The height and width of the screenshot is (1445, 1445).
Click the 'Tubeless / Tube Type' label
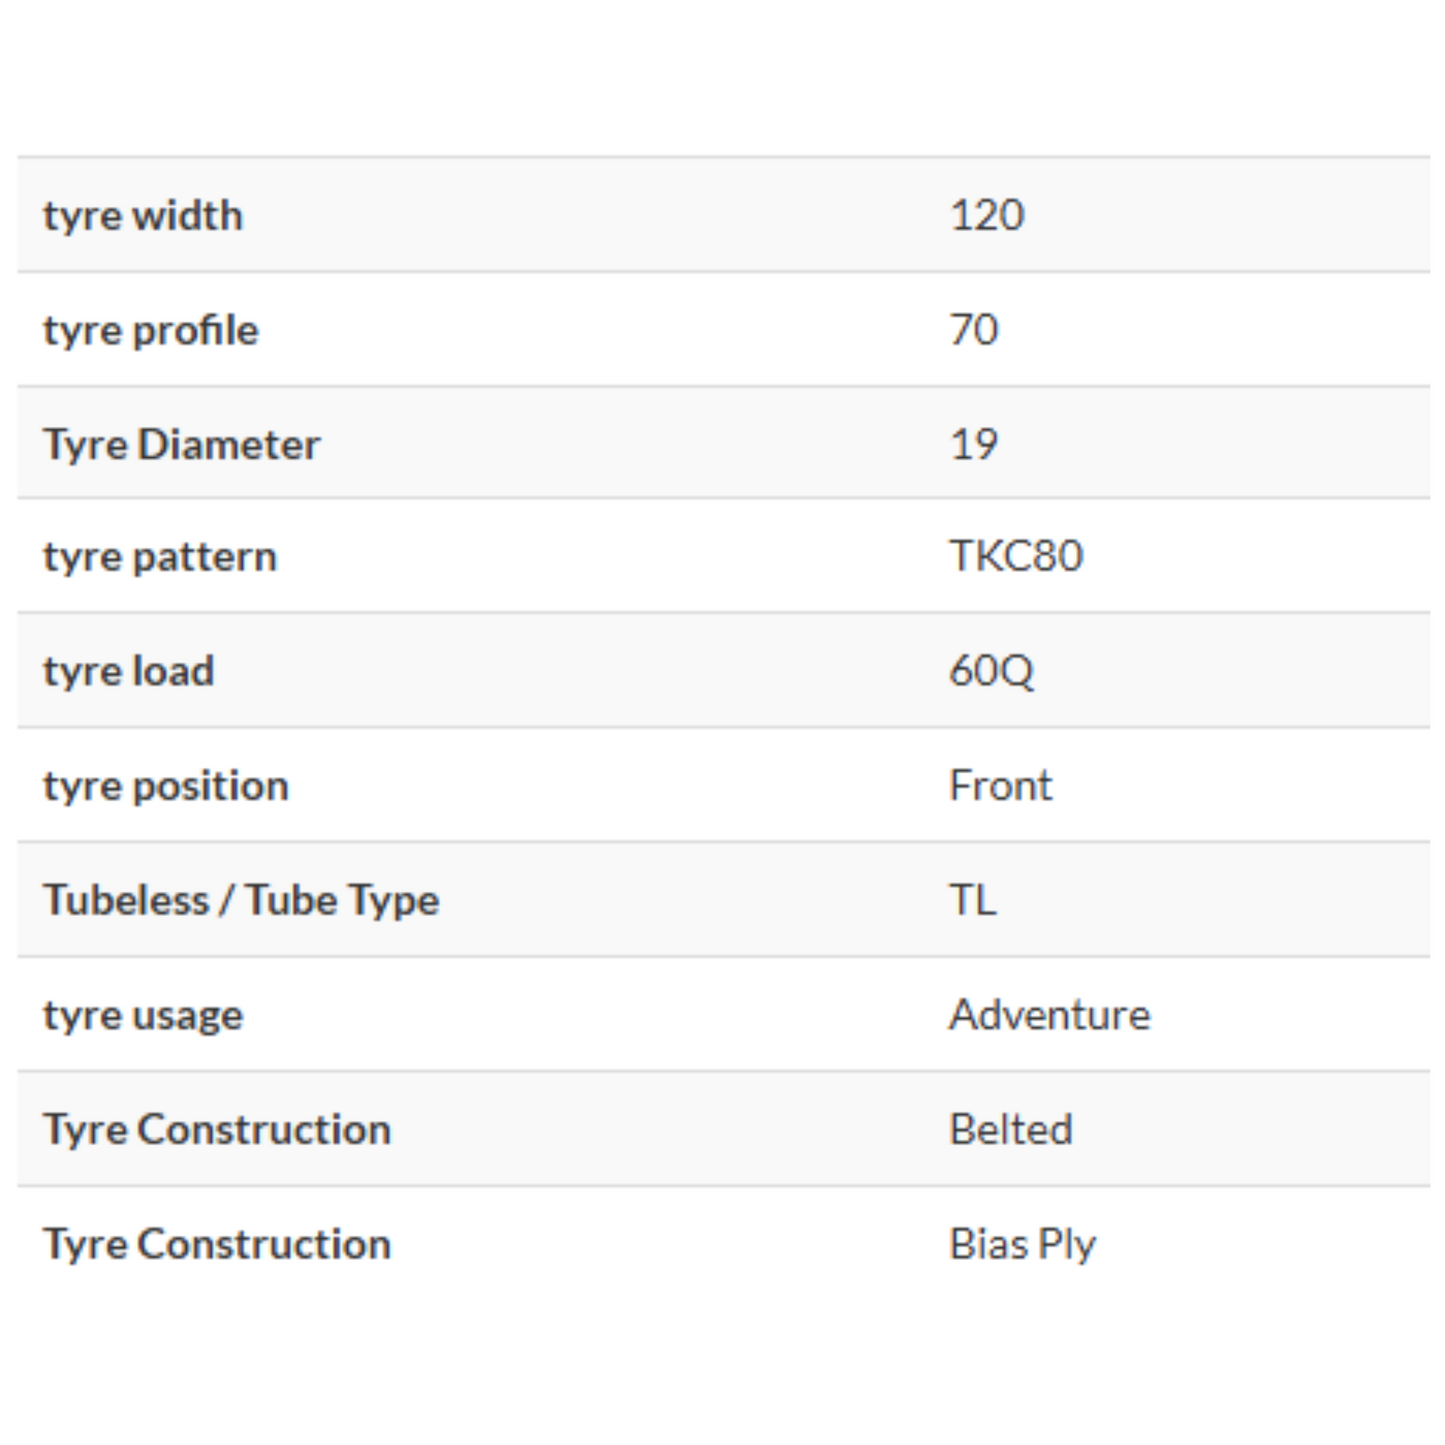[241, 901]
